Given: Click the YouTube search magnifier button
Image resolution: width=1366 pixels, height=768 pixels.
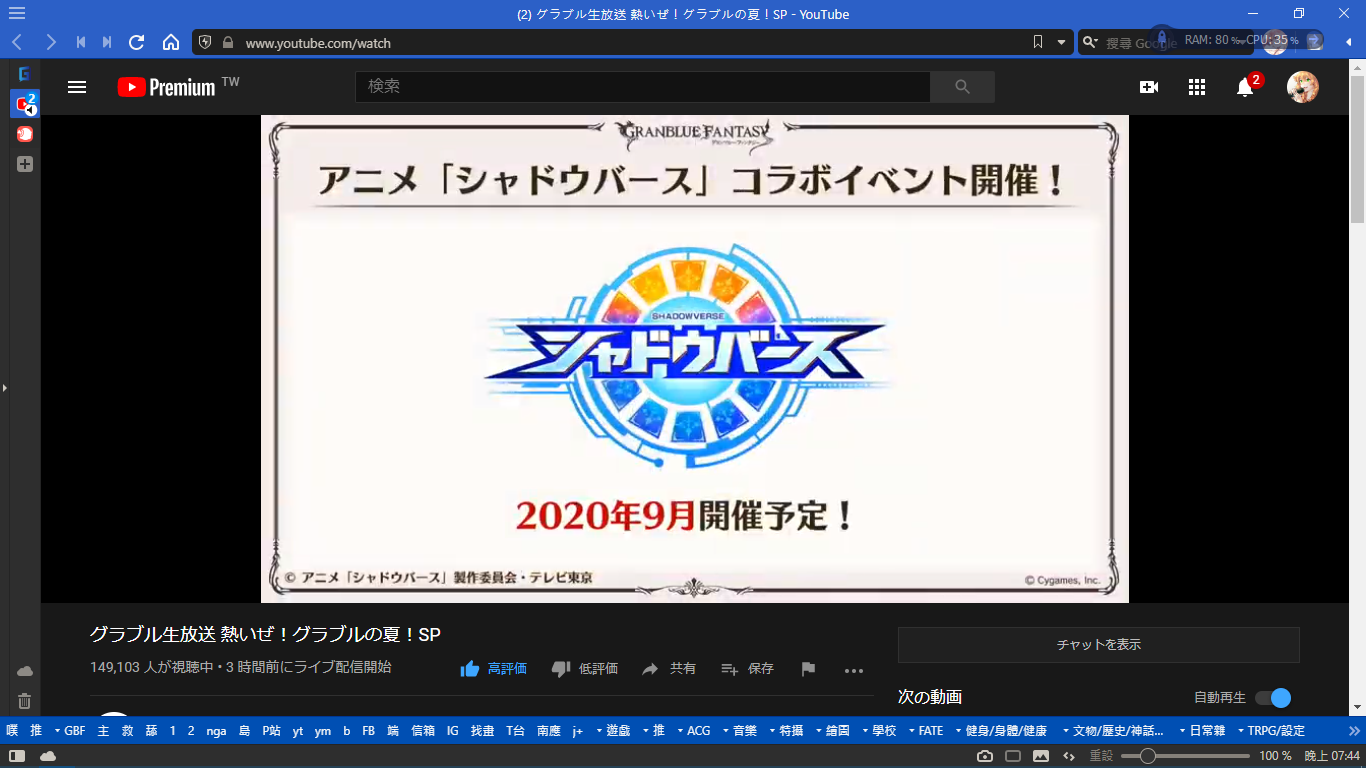Looking at the screenshot, I should [x=962, y=87].
